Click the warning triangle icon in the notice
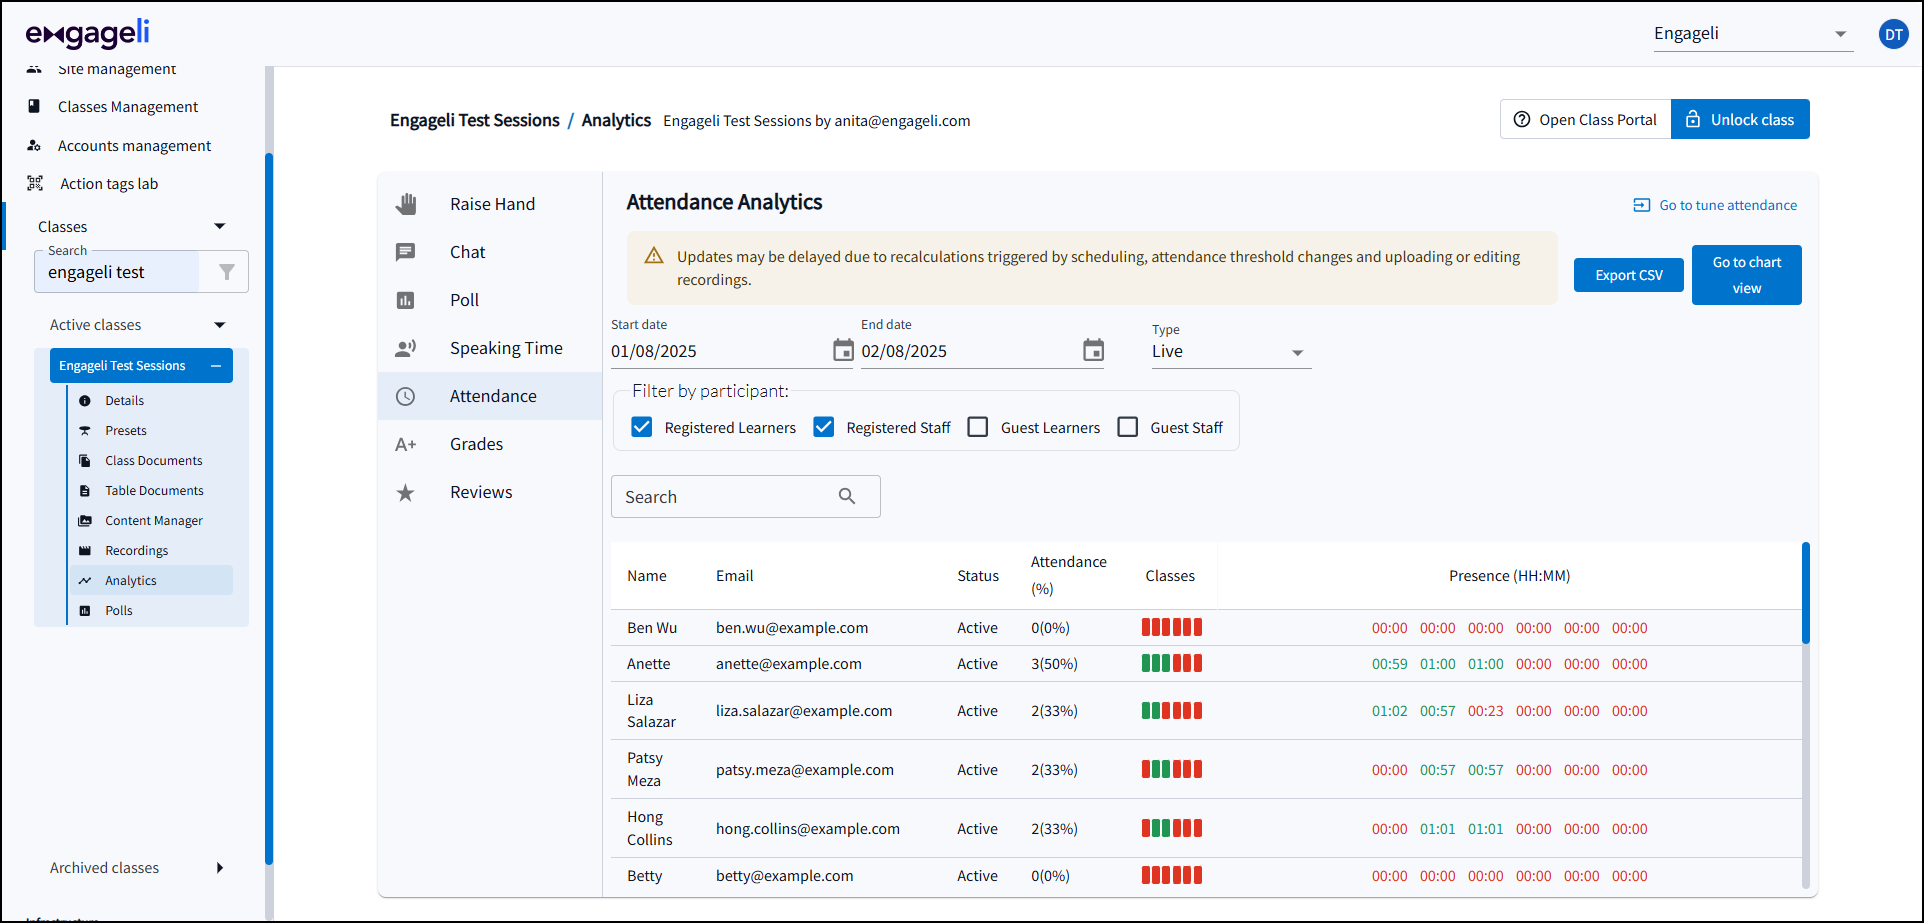The height and width of the screenshot is (923, 1924). (654, 256)
